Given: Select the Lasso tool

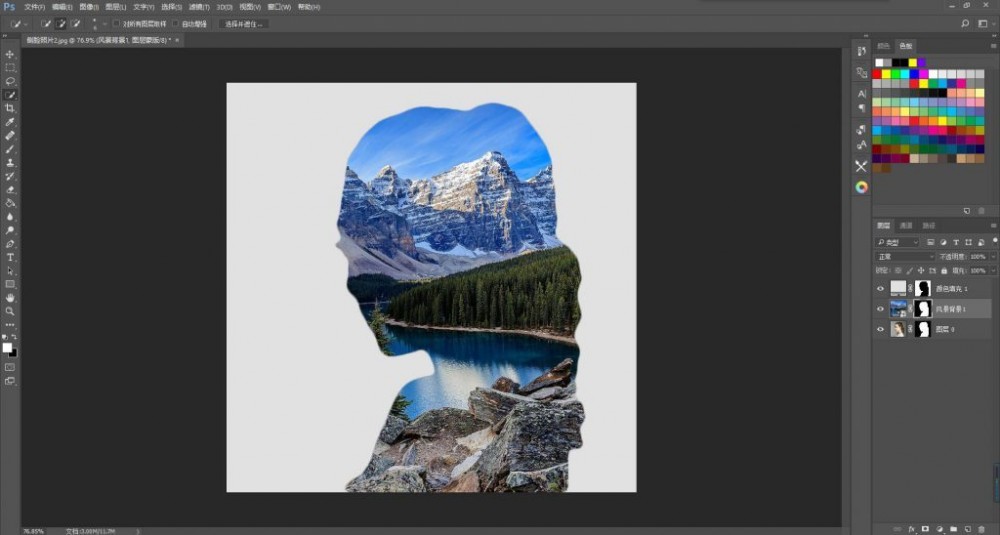Looking at the screenshot, I should click(10, 81).
